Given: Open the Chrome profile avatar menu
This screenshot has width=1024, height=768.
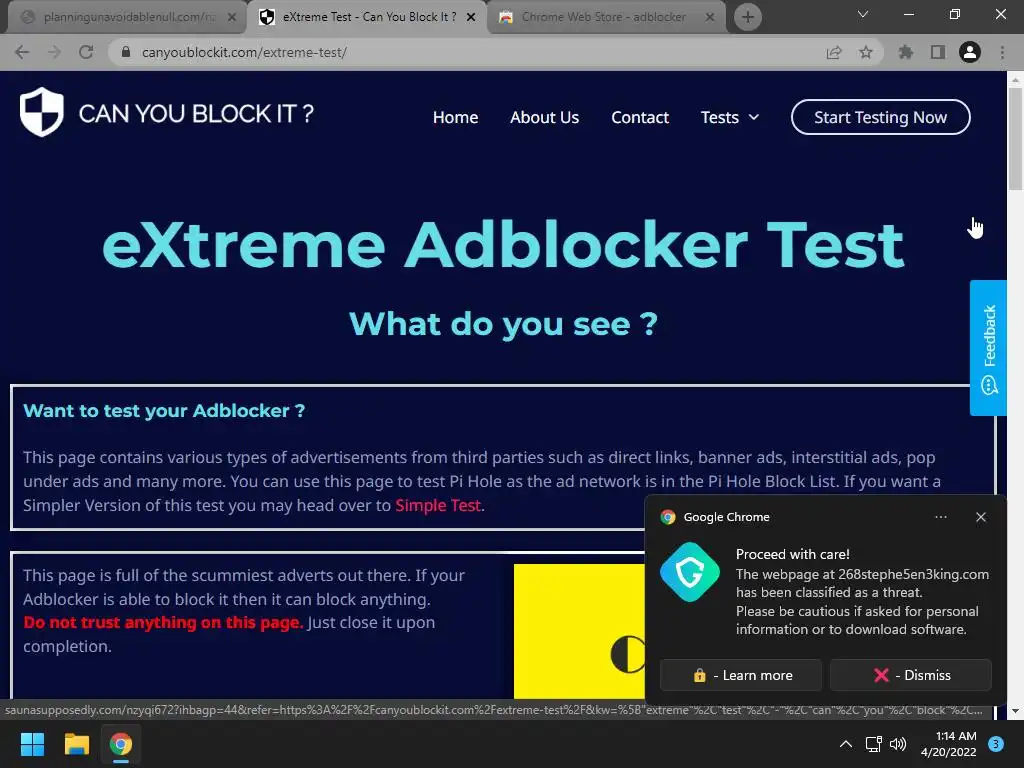Looking at the screenshot, I should point(970,52).
